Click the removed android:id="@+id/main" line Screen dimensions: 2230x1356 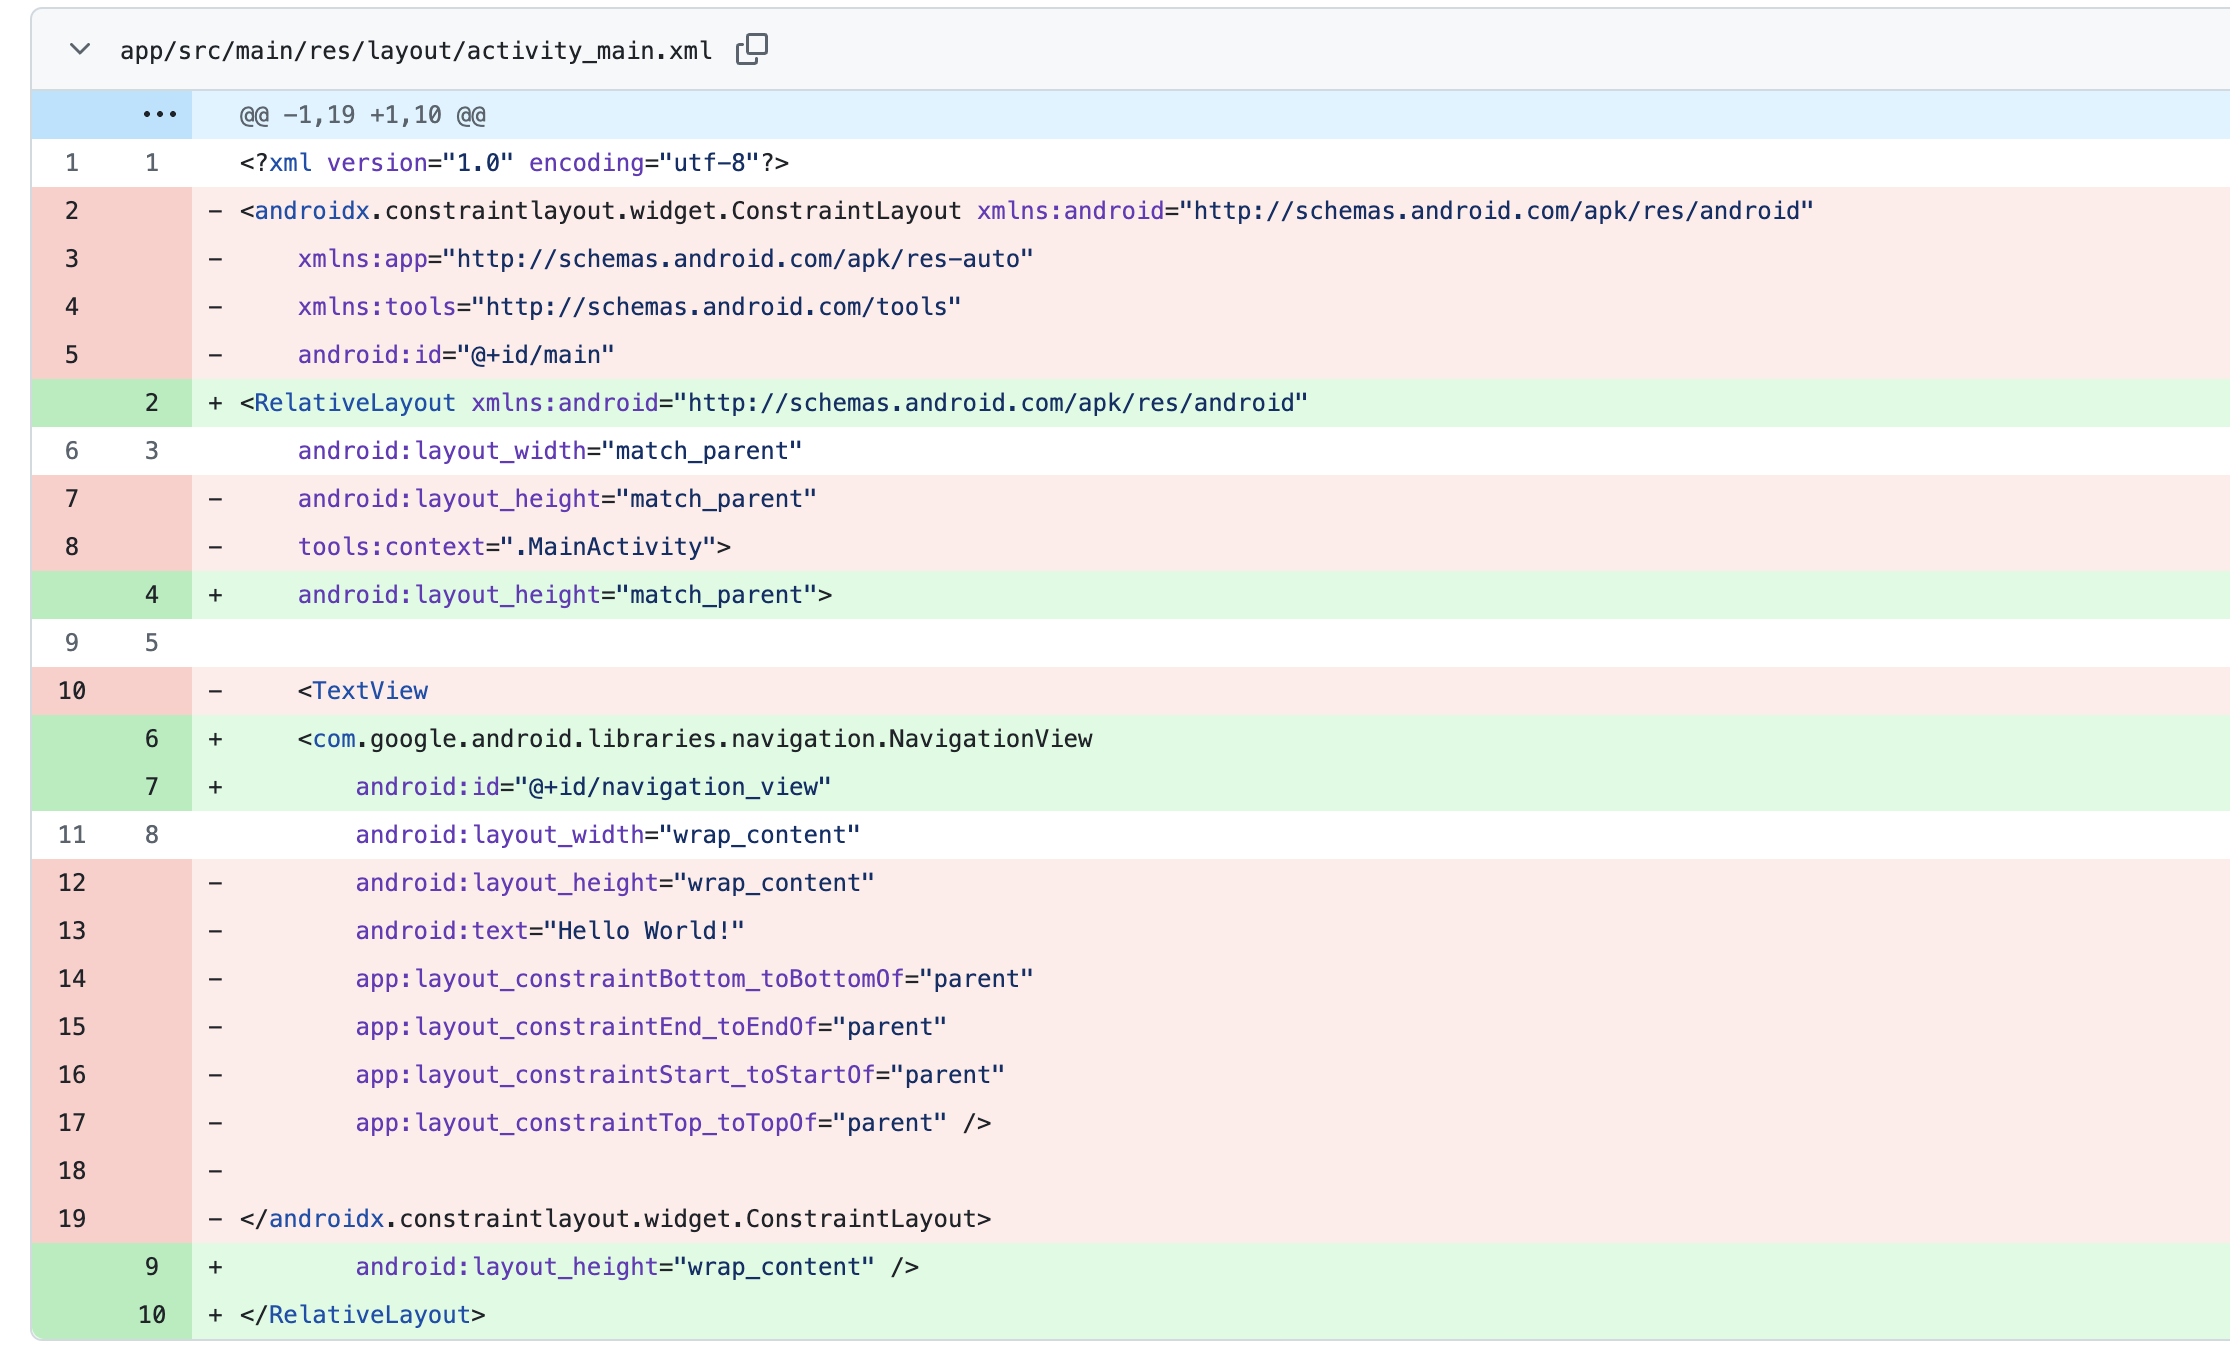pyautogui.click(x=455, y=355)
